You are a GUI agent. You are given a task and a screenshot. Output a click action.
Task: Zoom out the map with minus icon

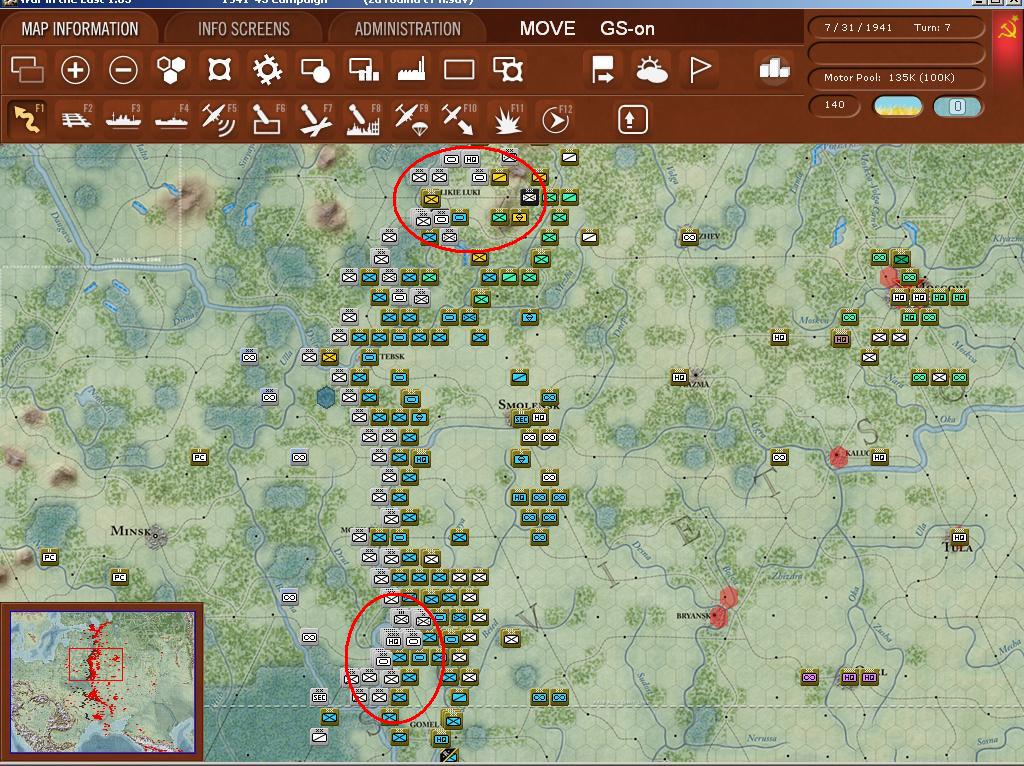click(x=123, y=69)
